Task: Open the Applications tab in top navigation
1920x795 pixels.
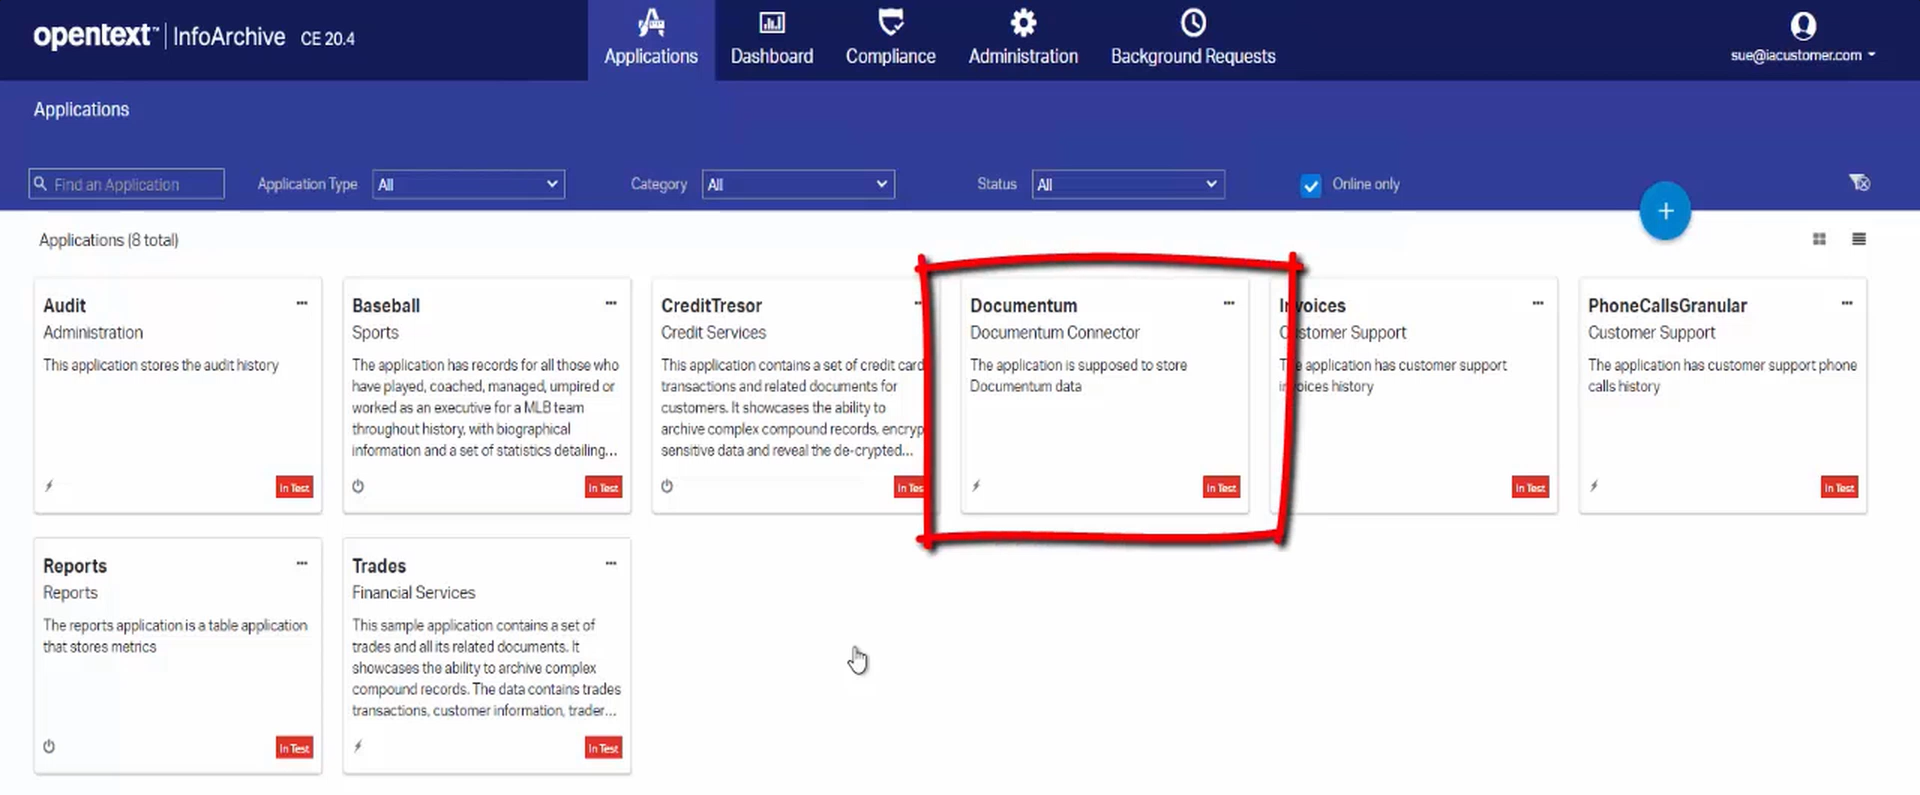Action: coord(651,39)
